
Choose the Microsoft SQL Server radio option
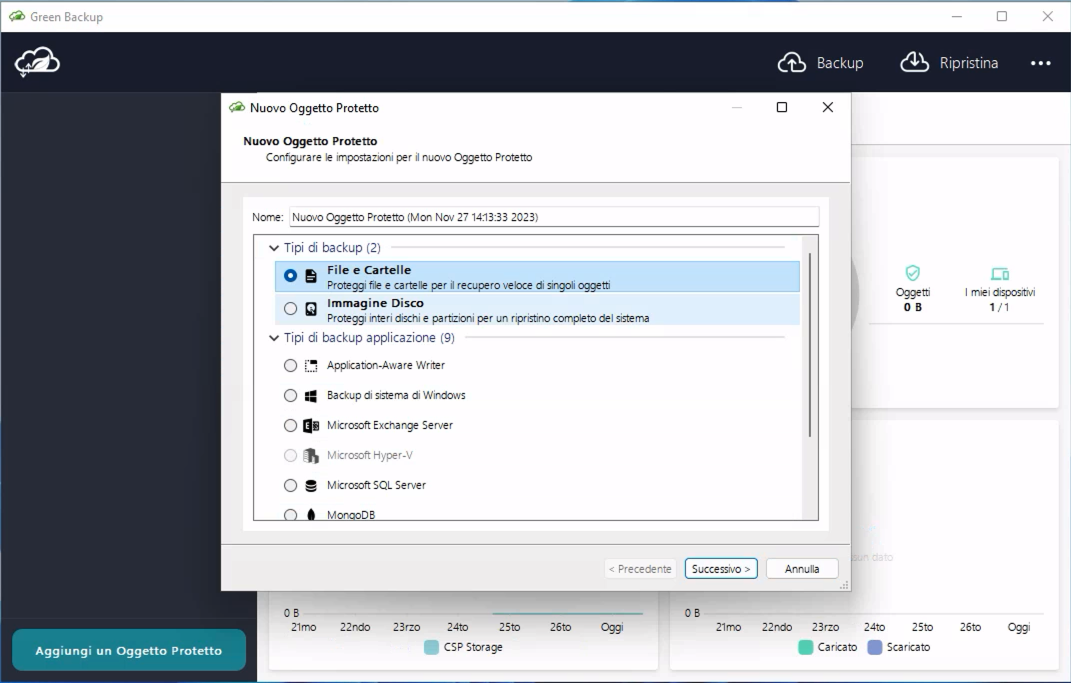pyautogui.click(x=290, y=486)
